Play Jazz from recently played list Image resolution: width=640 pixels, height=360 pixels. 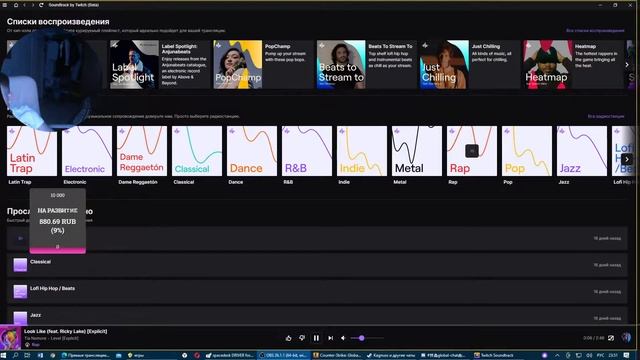point(317,316)
